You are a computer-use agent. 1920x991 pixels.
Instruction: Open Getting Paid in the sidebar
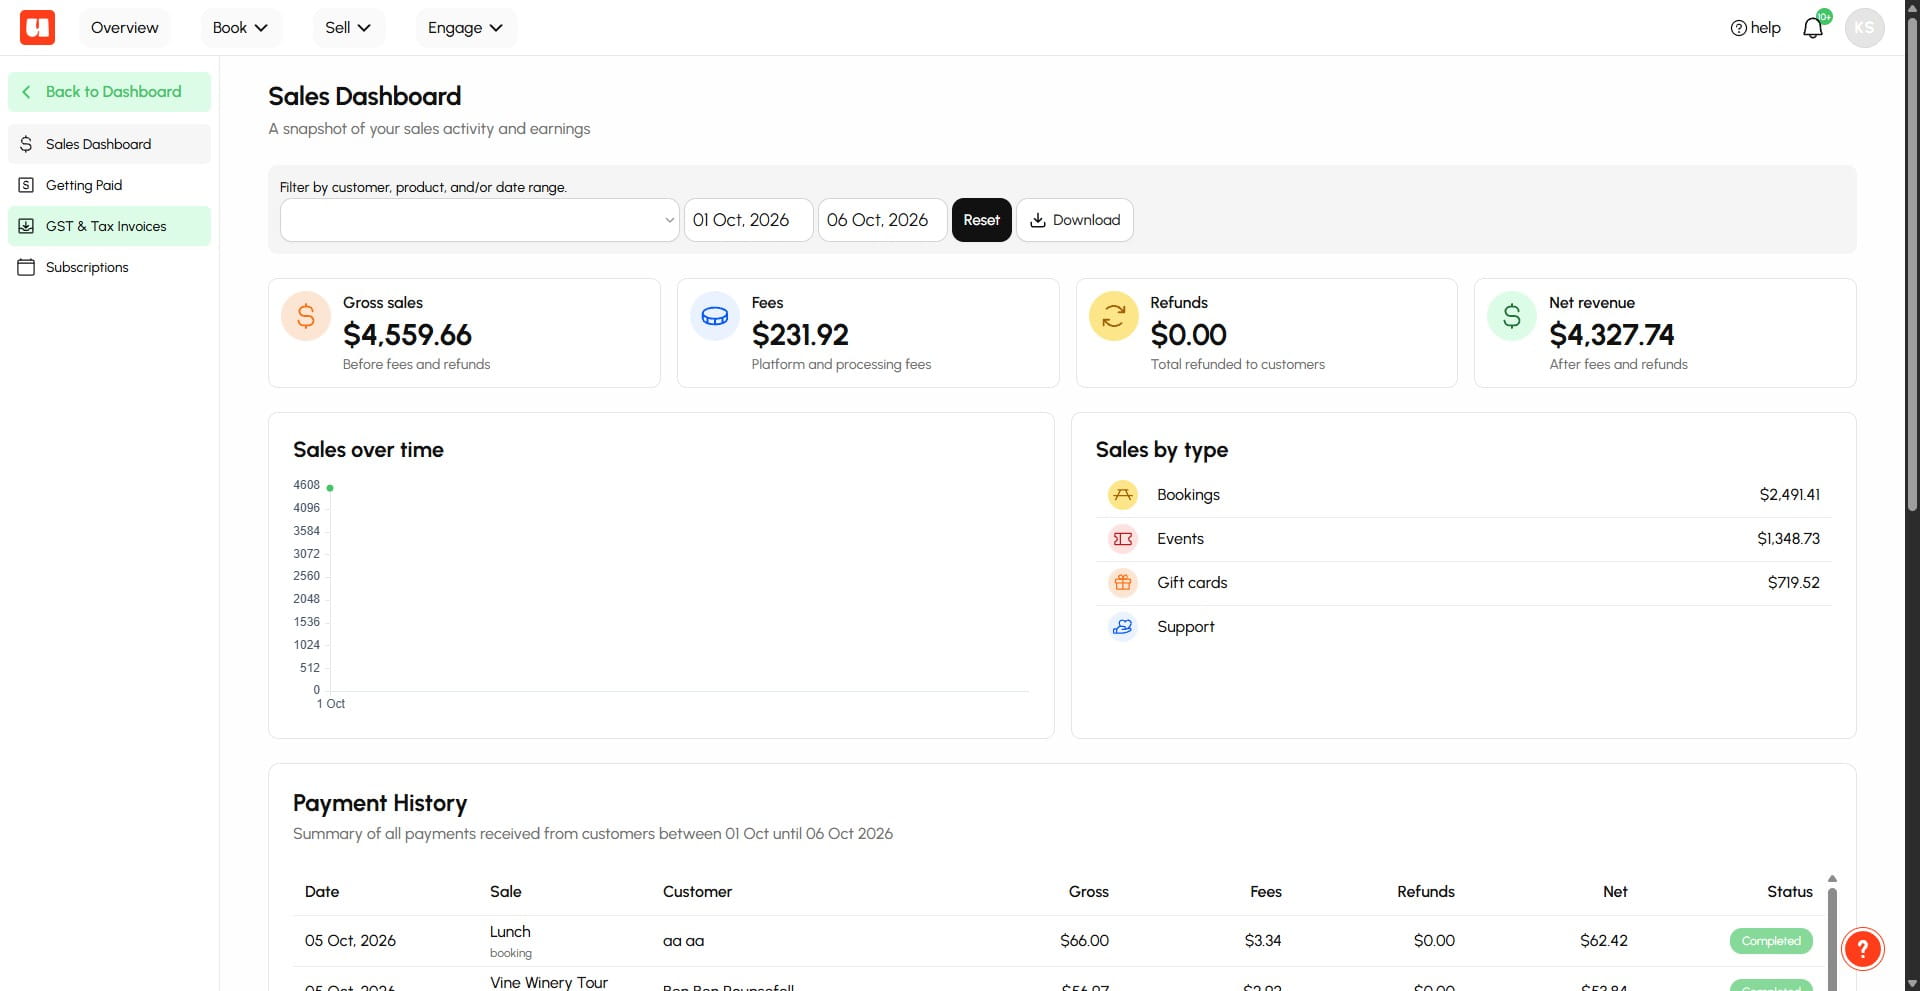tap(109, 185)
